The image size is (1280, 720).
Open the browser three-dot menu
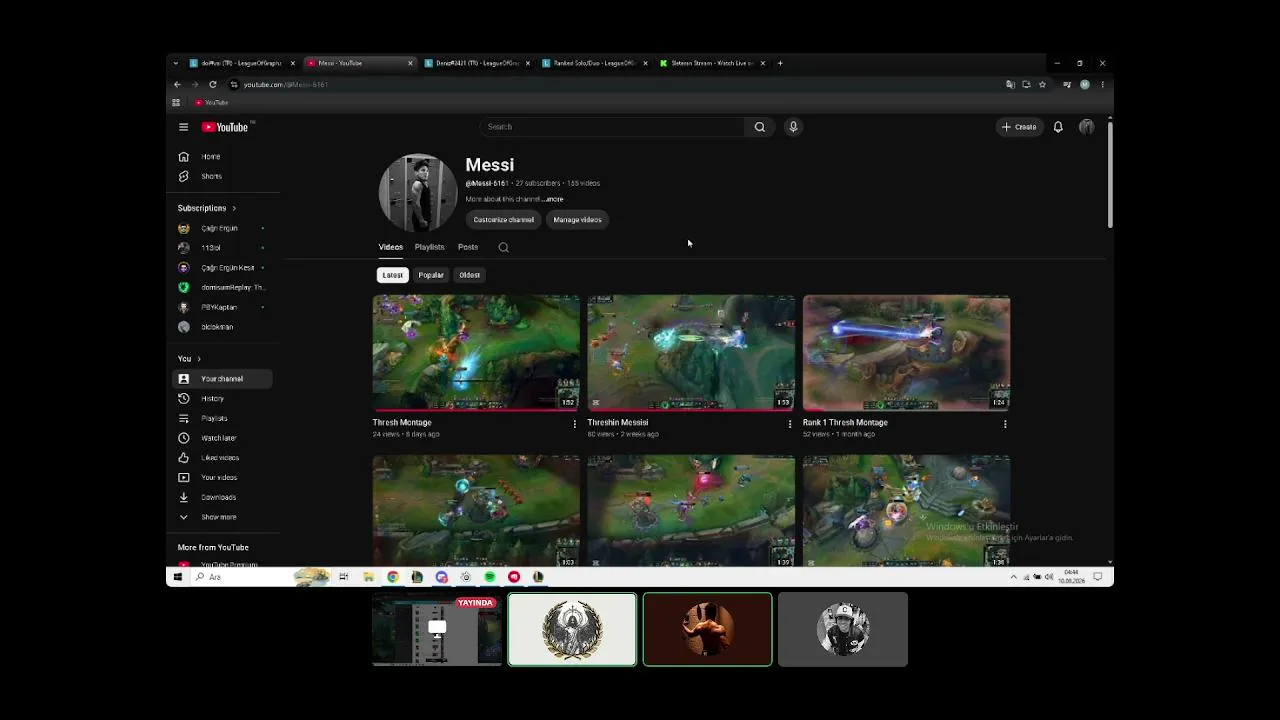click(x=1102, y=85)
